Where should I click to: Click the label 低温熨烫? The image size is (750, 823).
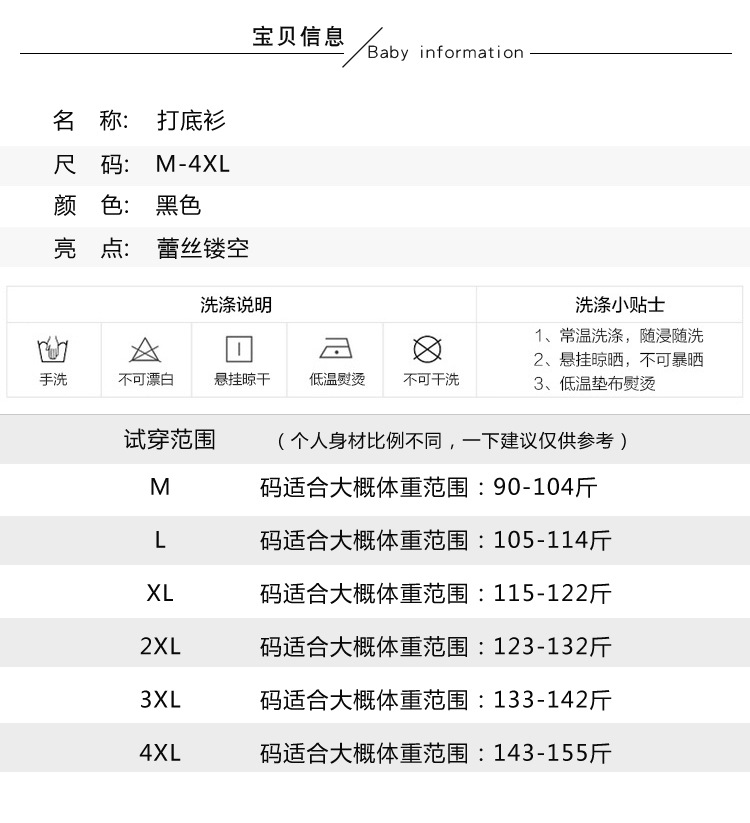tap(337, 379)
